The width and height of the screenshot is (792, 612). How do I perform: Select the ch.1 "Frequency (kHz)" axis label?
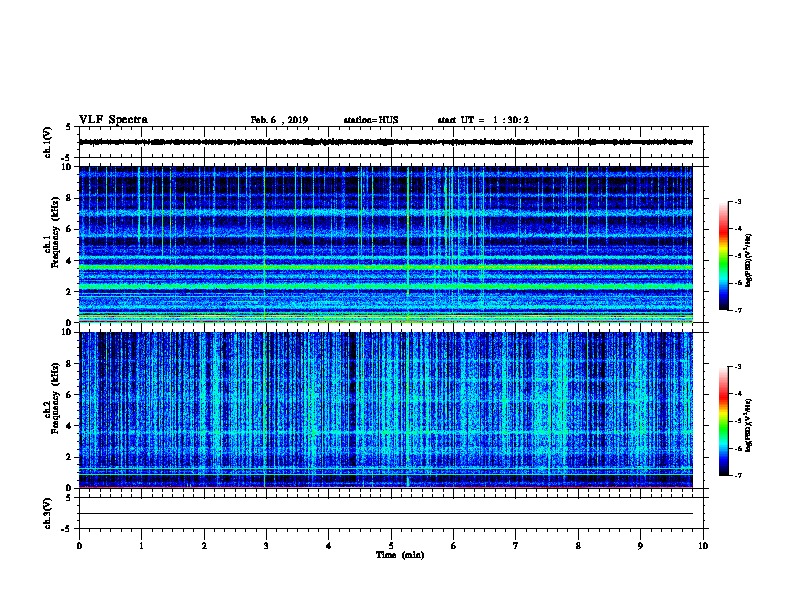(x=55, y=233)
